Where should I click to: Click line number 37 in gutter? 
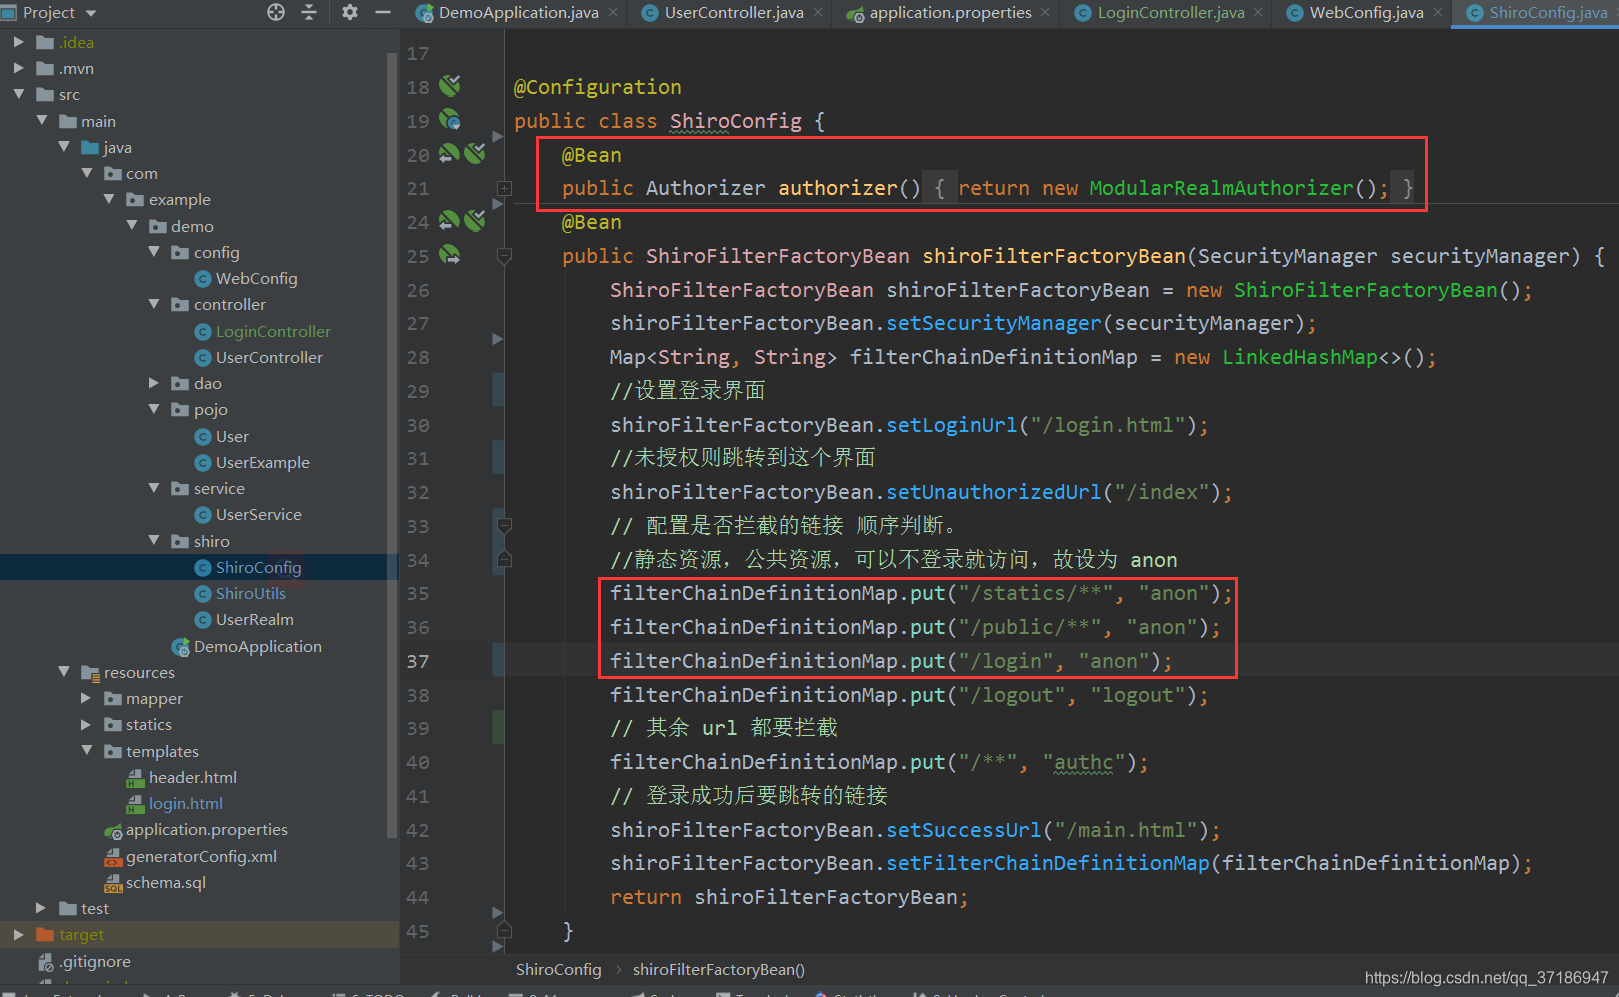418,661
